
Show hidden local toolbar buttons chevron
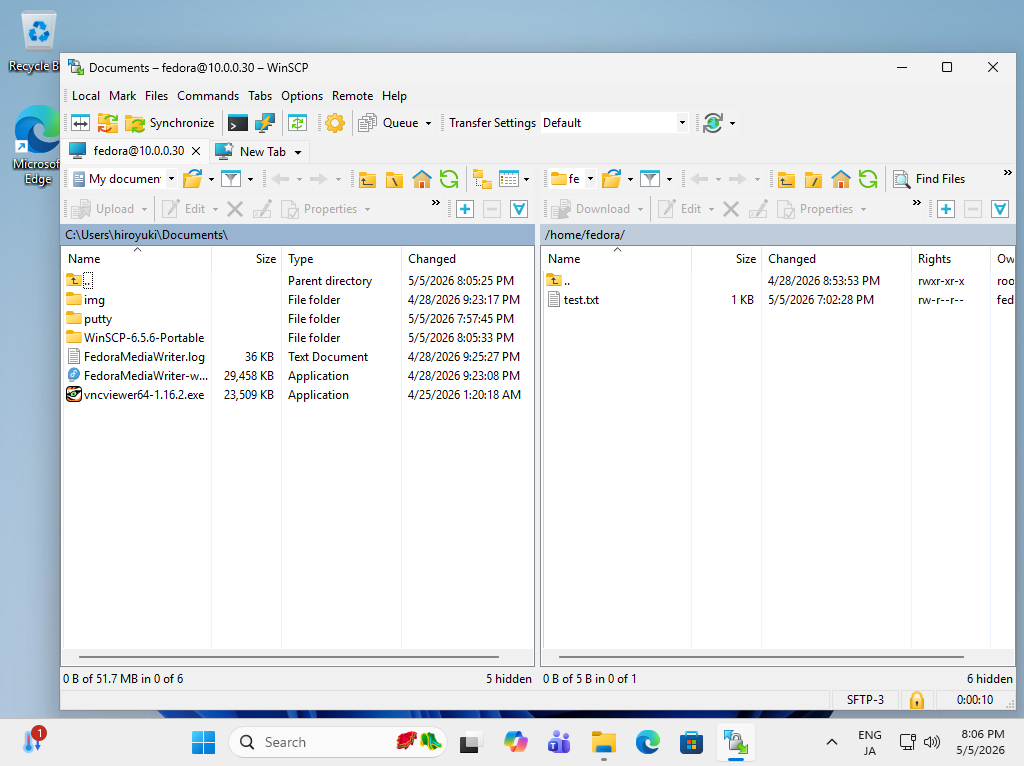pyautogui.click(x=436, y=203)
